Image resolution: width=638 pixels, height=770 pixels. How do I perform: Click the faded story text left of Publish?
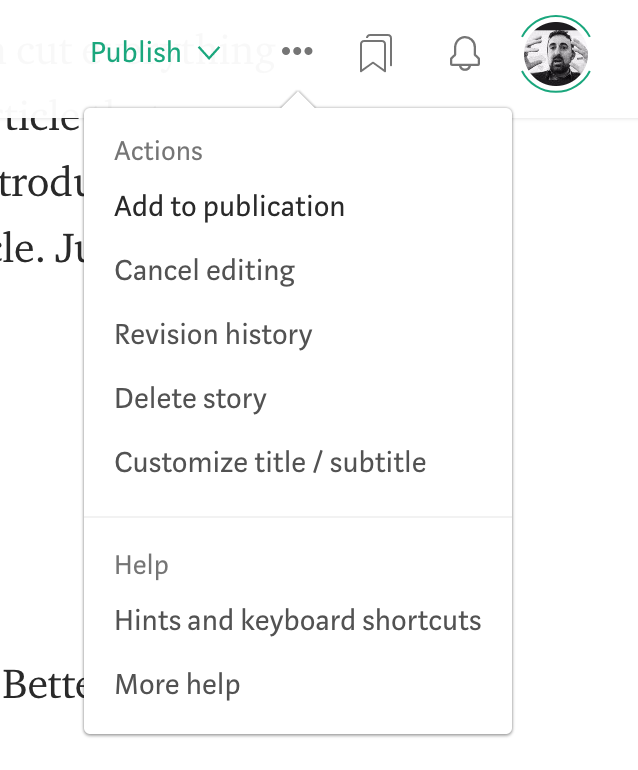(x=40, y=52)
